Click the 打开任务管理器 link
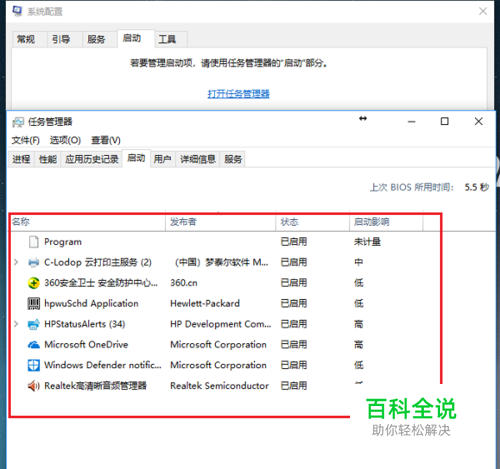Viewport: 500px width, 469px height. (239, 94)
